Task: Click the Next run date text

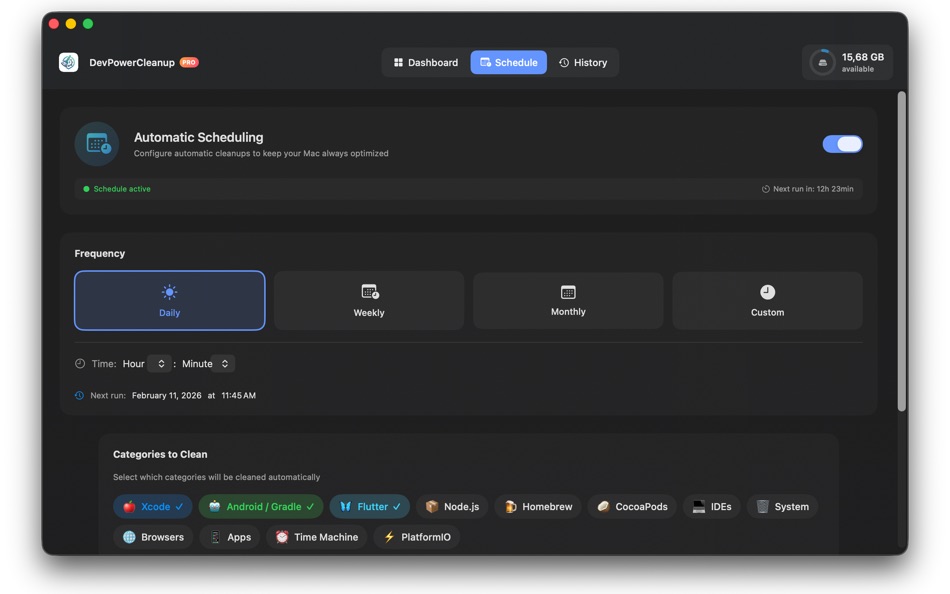Action: 165,395
